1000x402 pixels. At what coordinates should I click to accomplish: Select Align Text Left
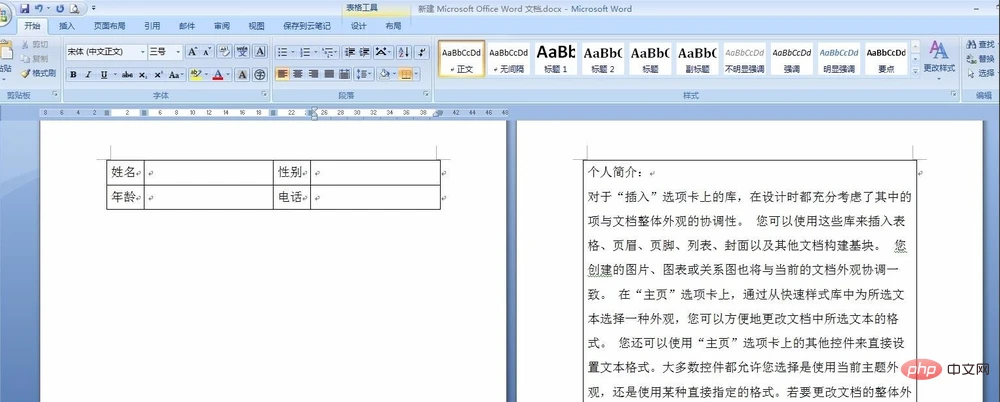[283, 75]
